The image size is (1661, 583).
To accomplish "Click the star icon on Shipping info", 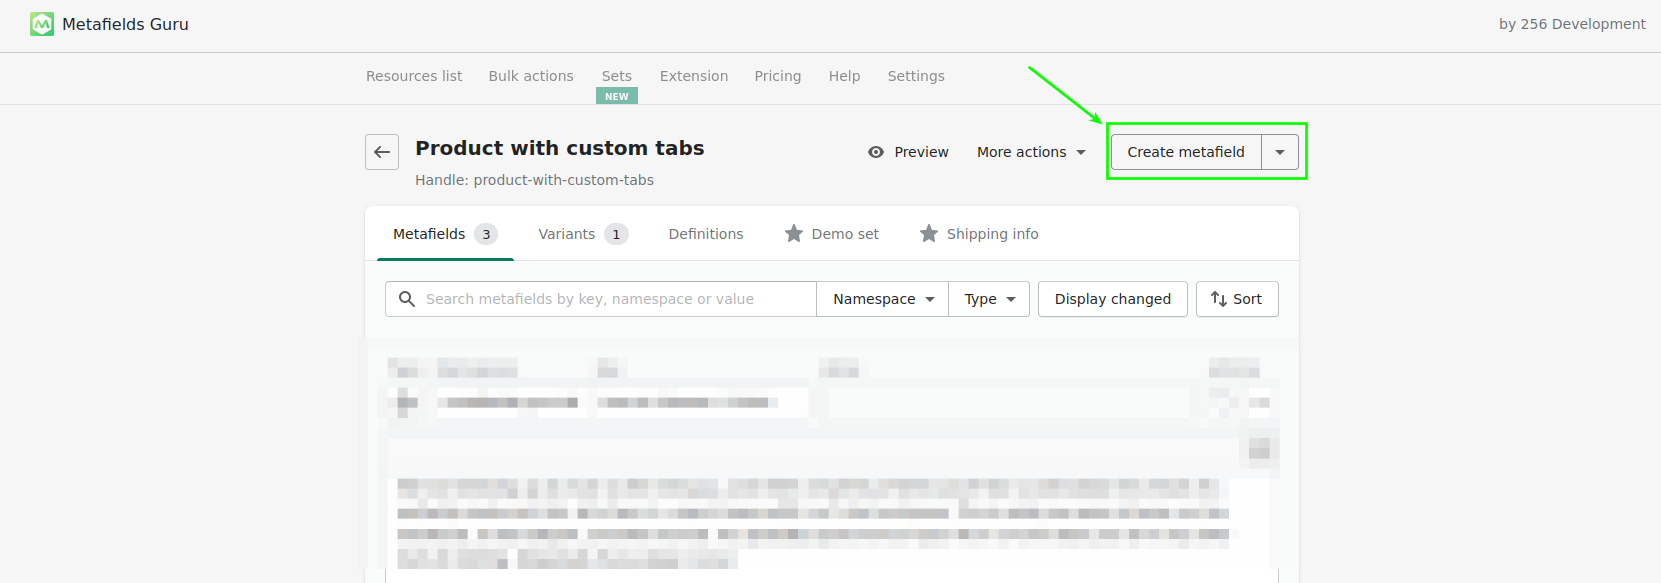I will [x=929, y=234].
